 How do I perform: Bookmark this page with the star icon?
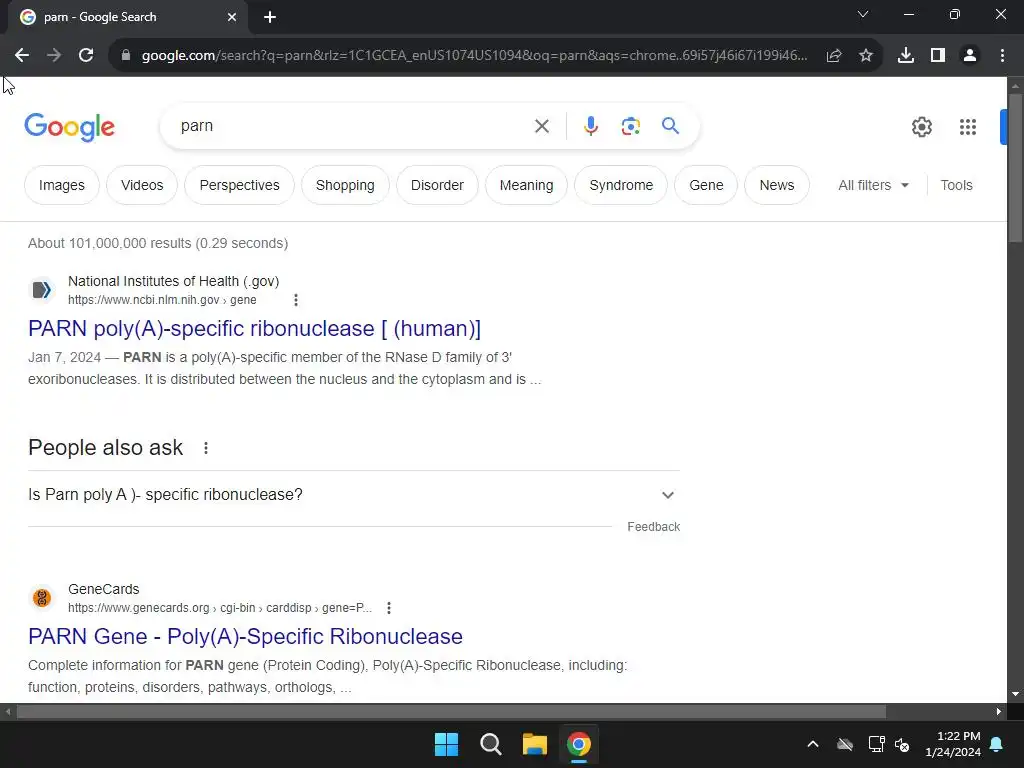pyautogui.click(x=866, y=56)
